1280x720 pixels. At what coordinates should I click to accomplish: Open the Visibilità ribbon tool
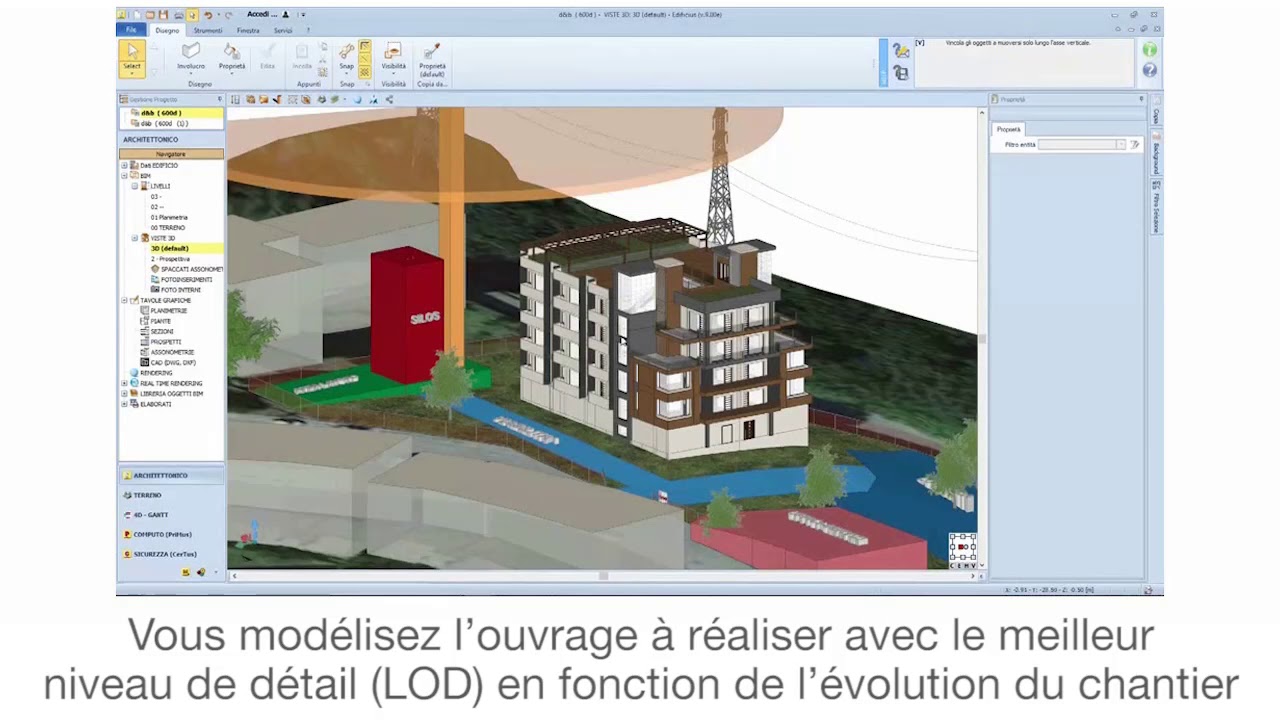[x=393, y=56]
